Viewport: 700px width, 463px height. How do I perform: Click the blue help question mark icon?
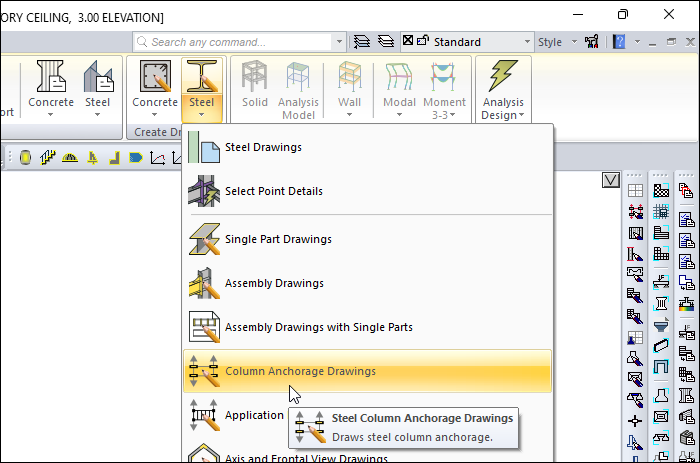click(x=619, y=42)
